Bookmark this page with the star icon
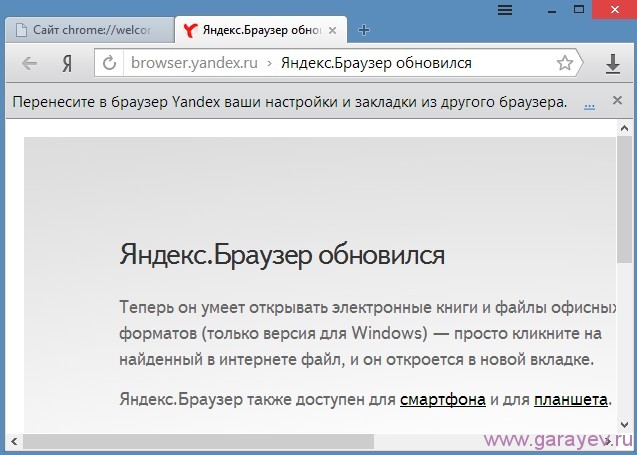This screenshot has height=455, width=637. [x=565, y=63]
